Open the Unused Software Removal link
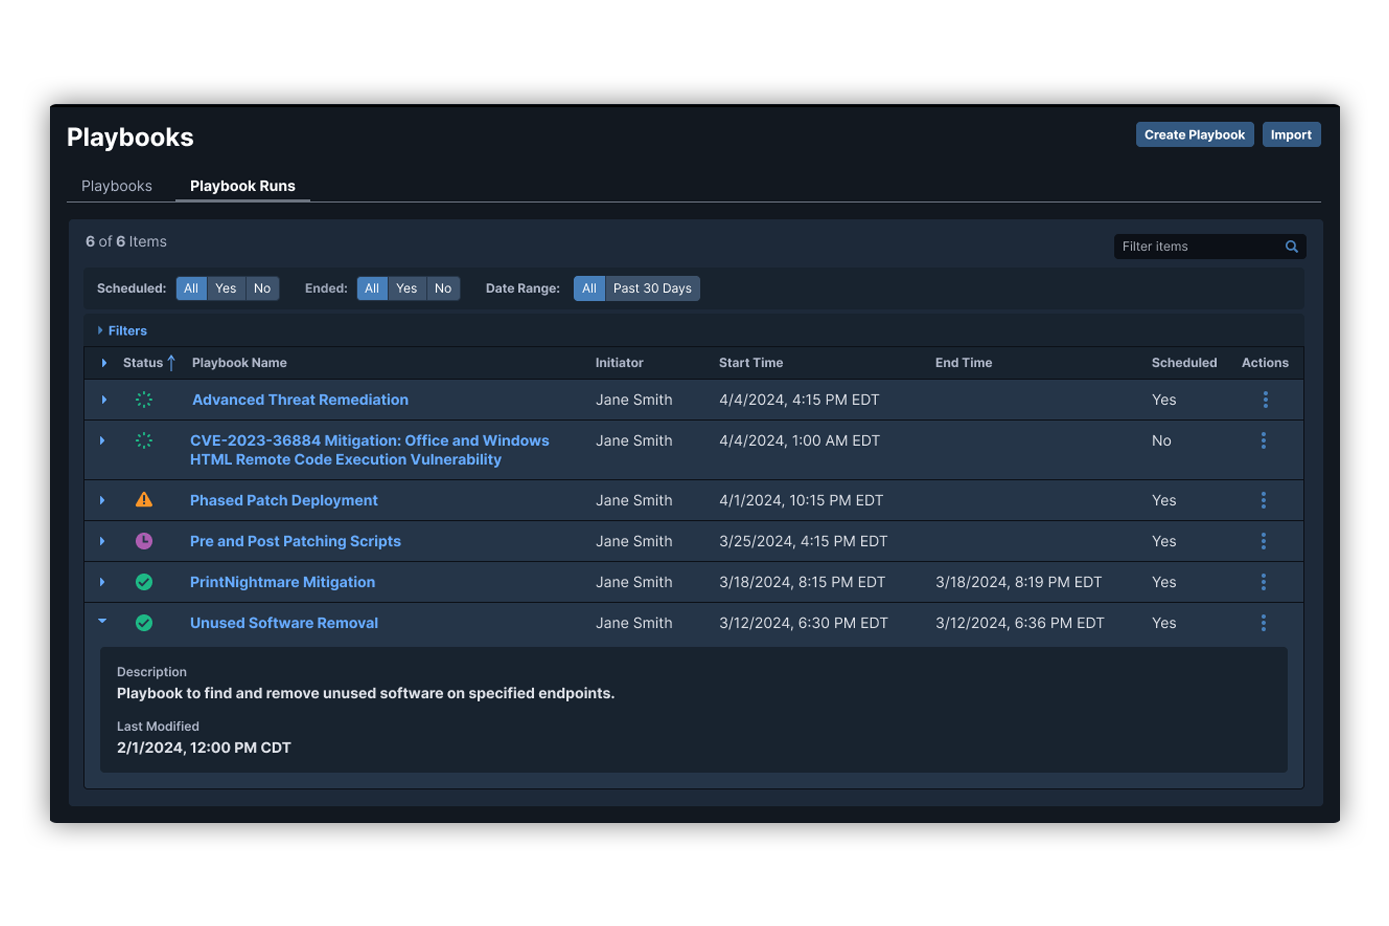Image resolution: width=1389 pixels, height=926 pixels. 284,623
